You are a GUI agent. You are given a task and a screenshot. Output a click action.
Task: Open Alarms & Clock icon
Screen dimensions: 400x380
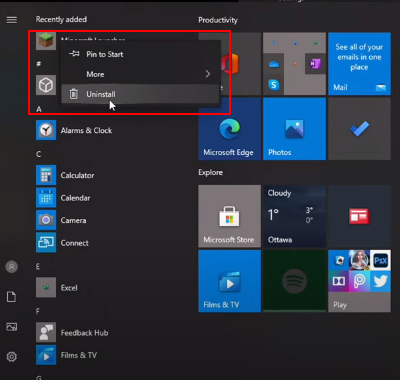[46, 130]
